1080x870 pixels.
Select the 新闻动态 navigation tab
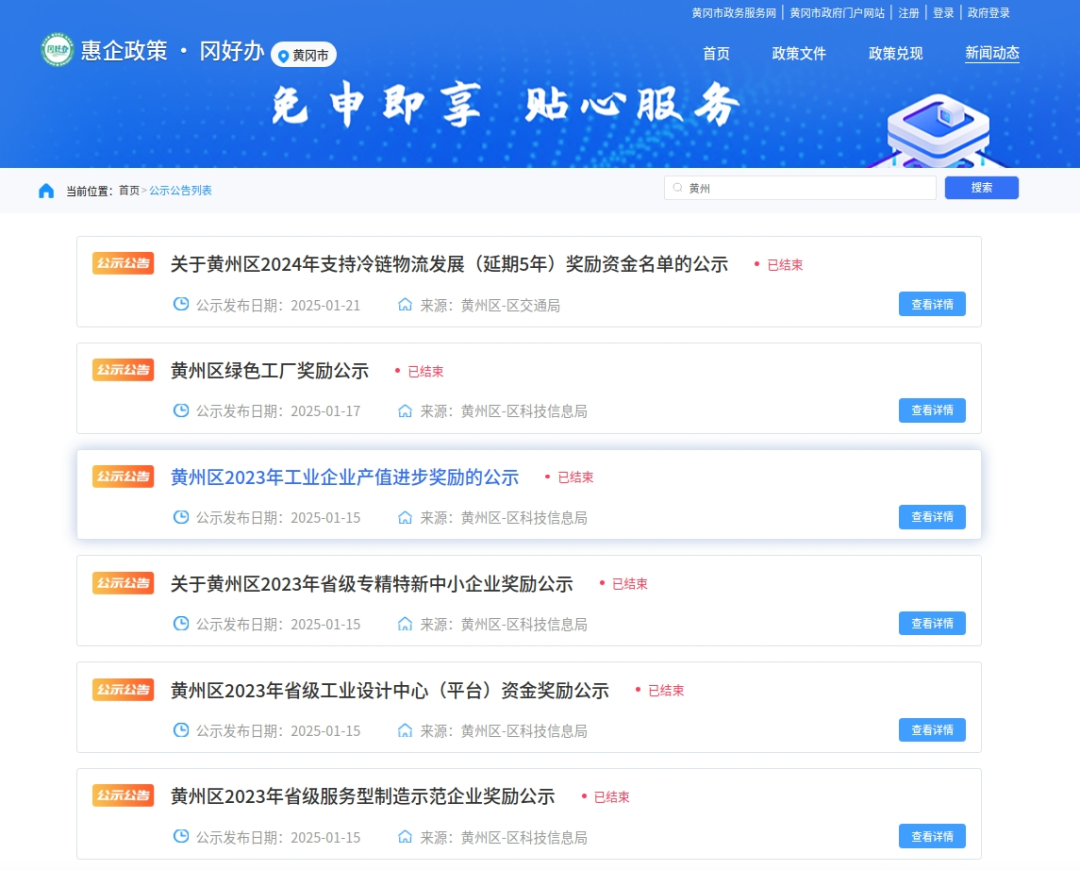(992, 54)
